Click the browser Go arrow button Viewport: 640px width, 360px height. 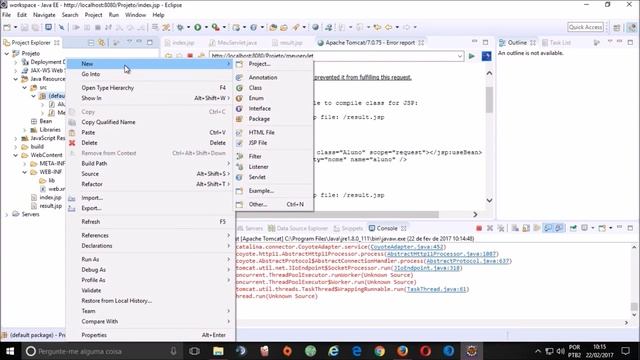tap(472, 56)
